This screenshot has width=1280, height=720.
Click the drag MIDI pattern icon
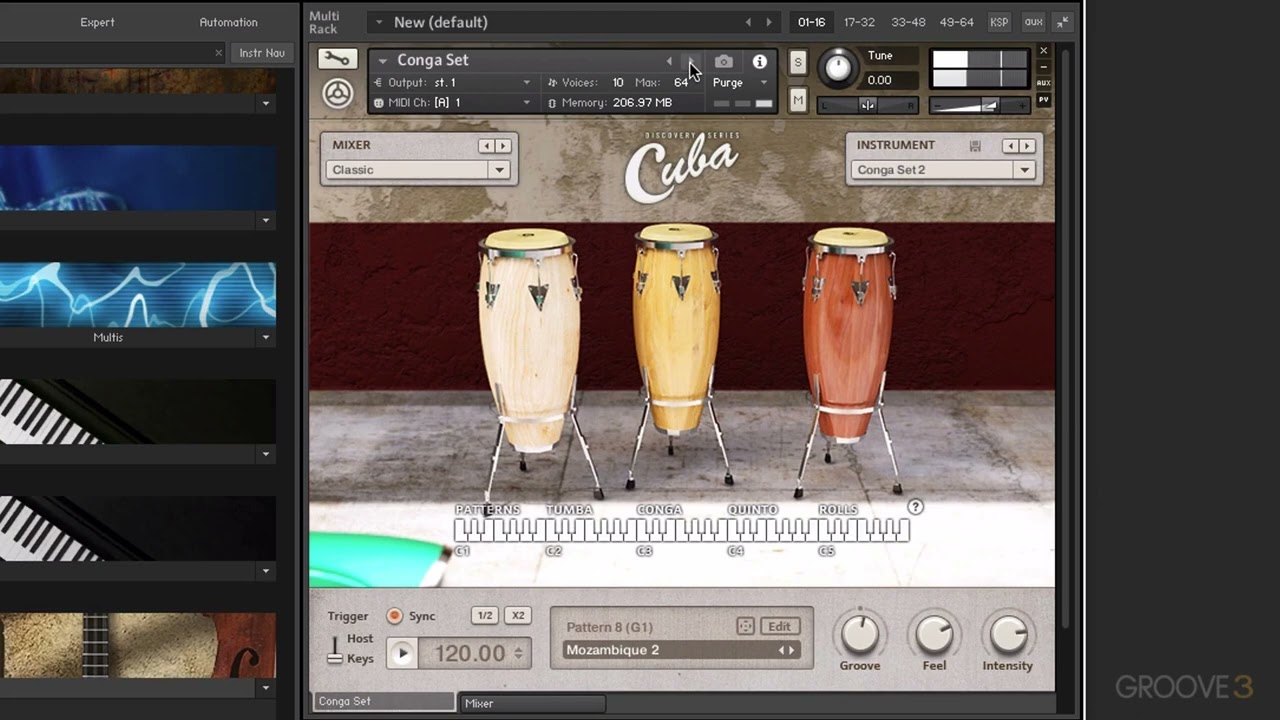pos(745,627)
